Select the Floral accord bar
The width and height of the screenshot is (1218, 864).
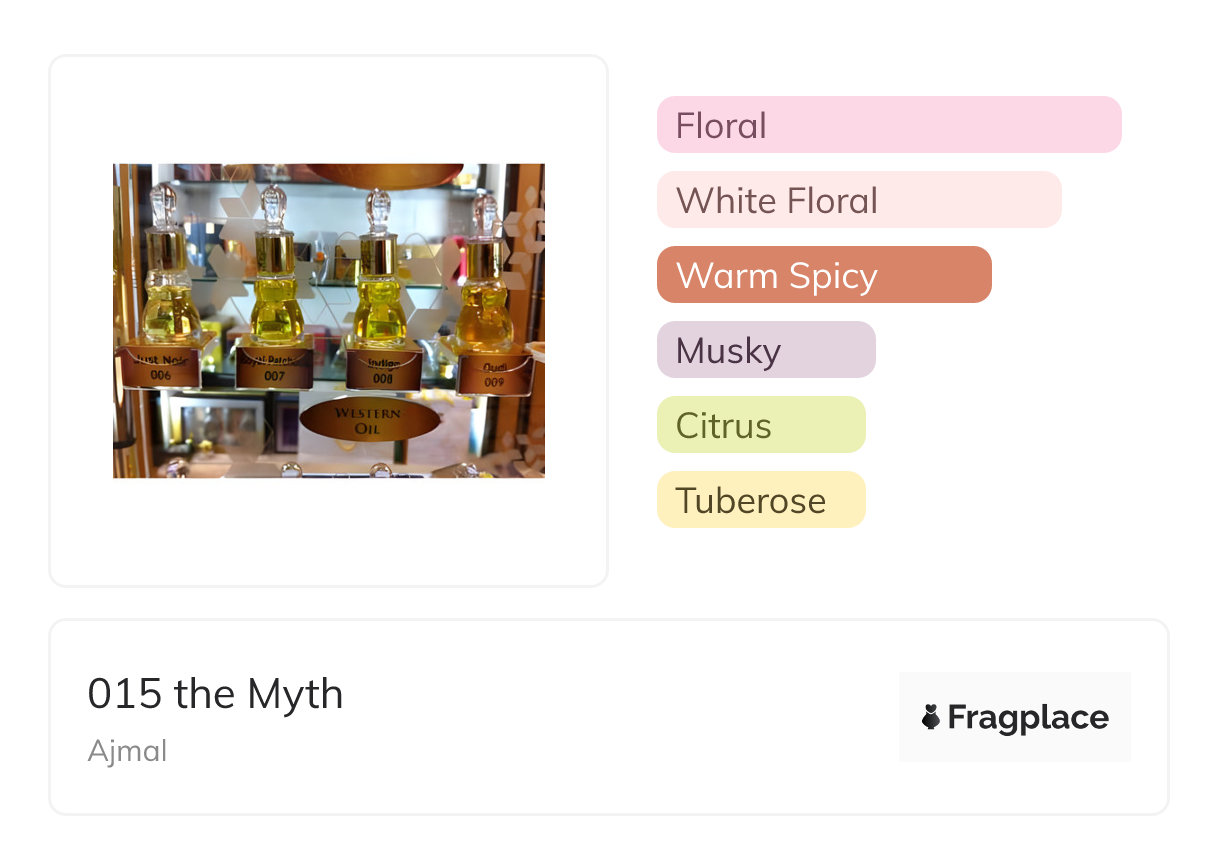click(x=888, y=125)
